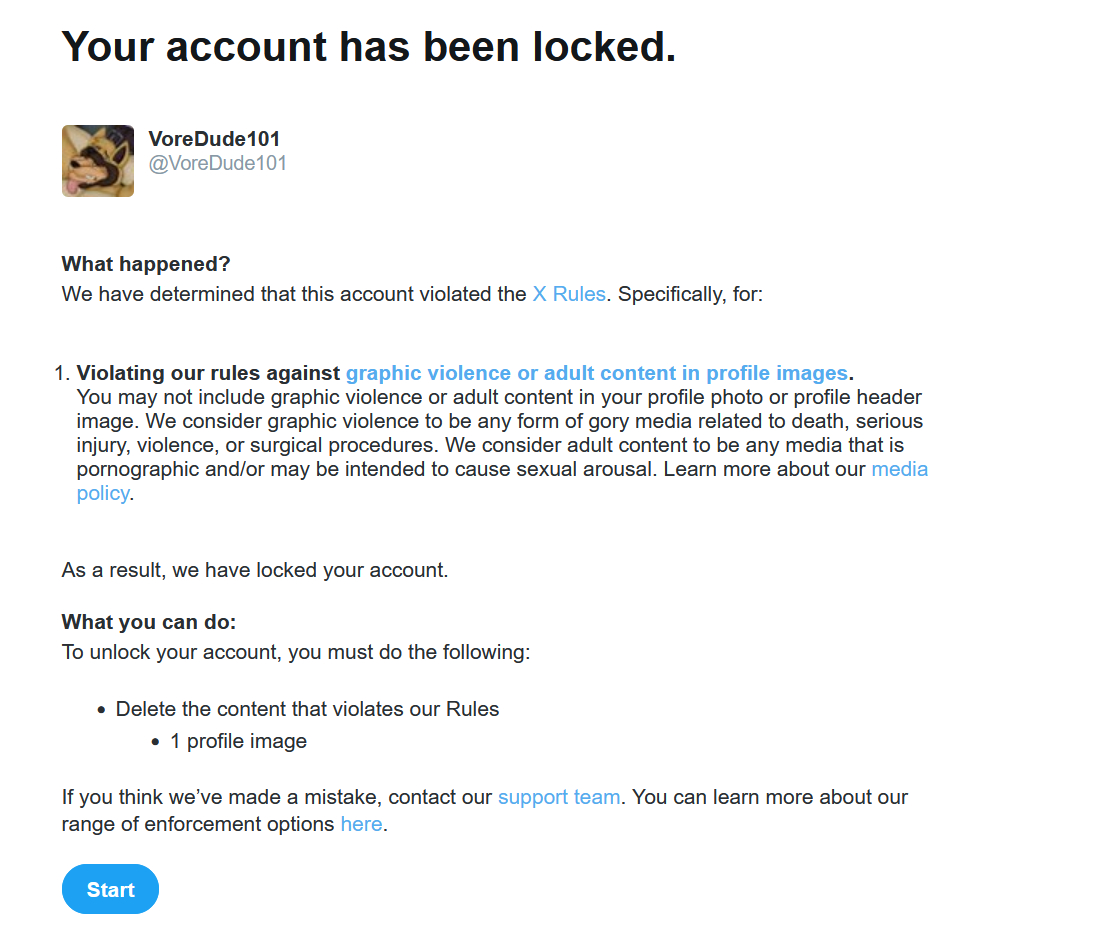
Task: Follow the media policy link
Action: 899,469
